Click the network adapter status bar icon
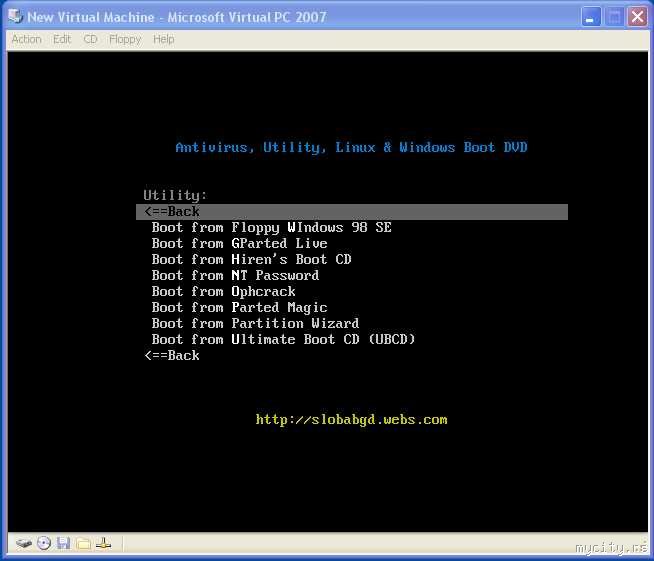Screen dimensions: 654x561 (103, 543)
